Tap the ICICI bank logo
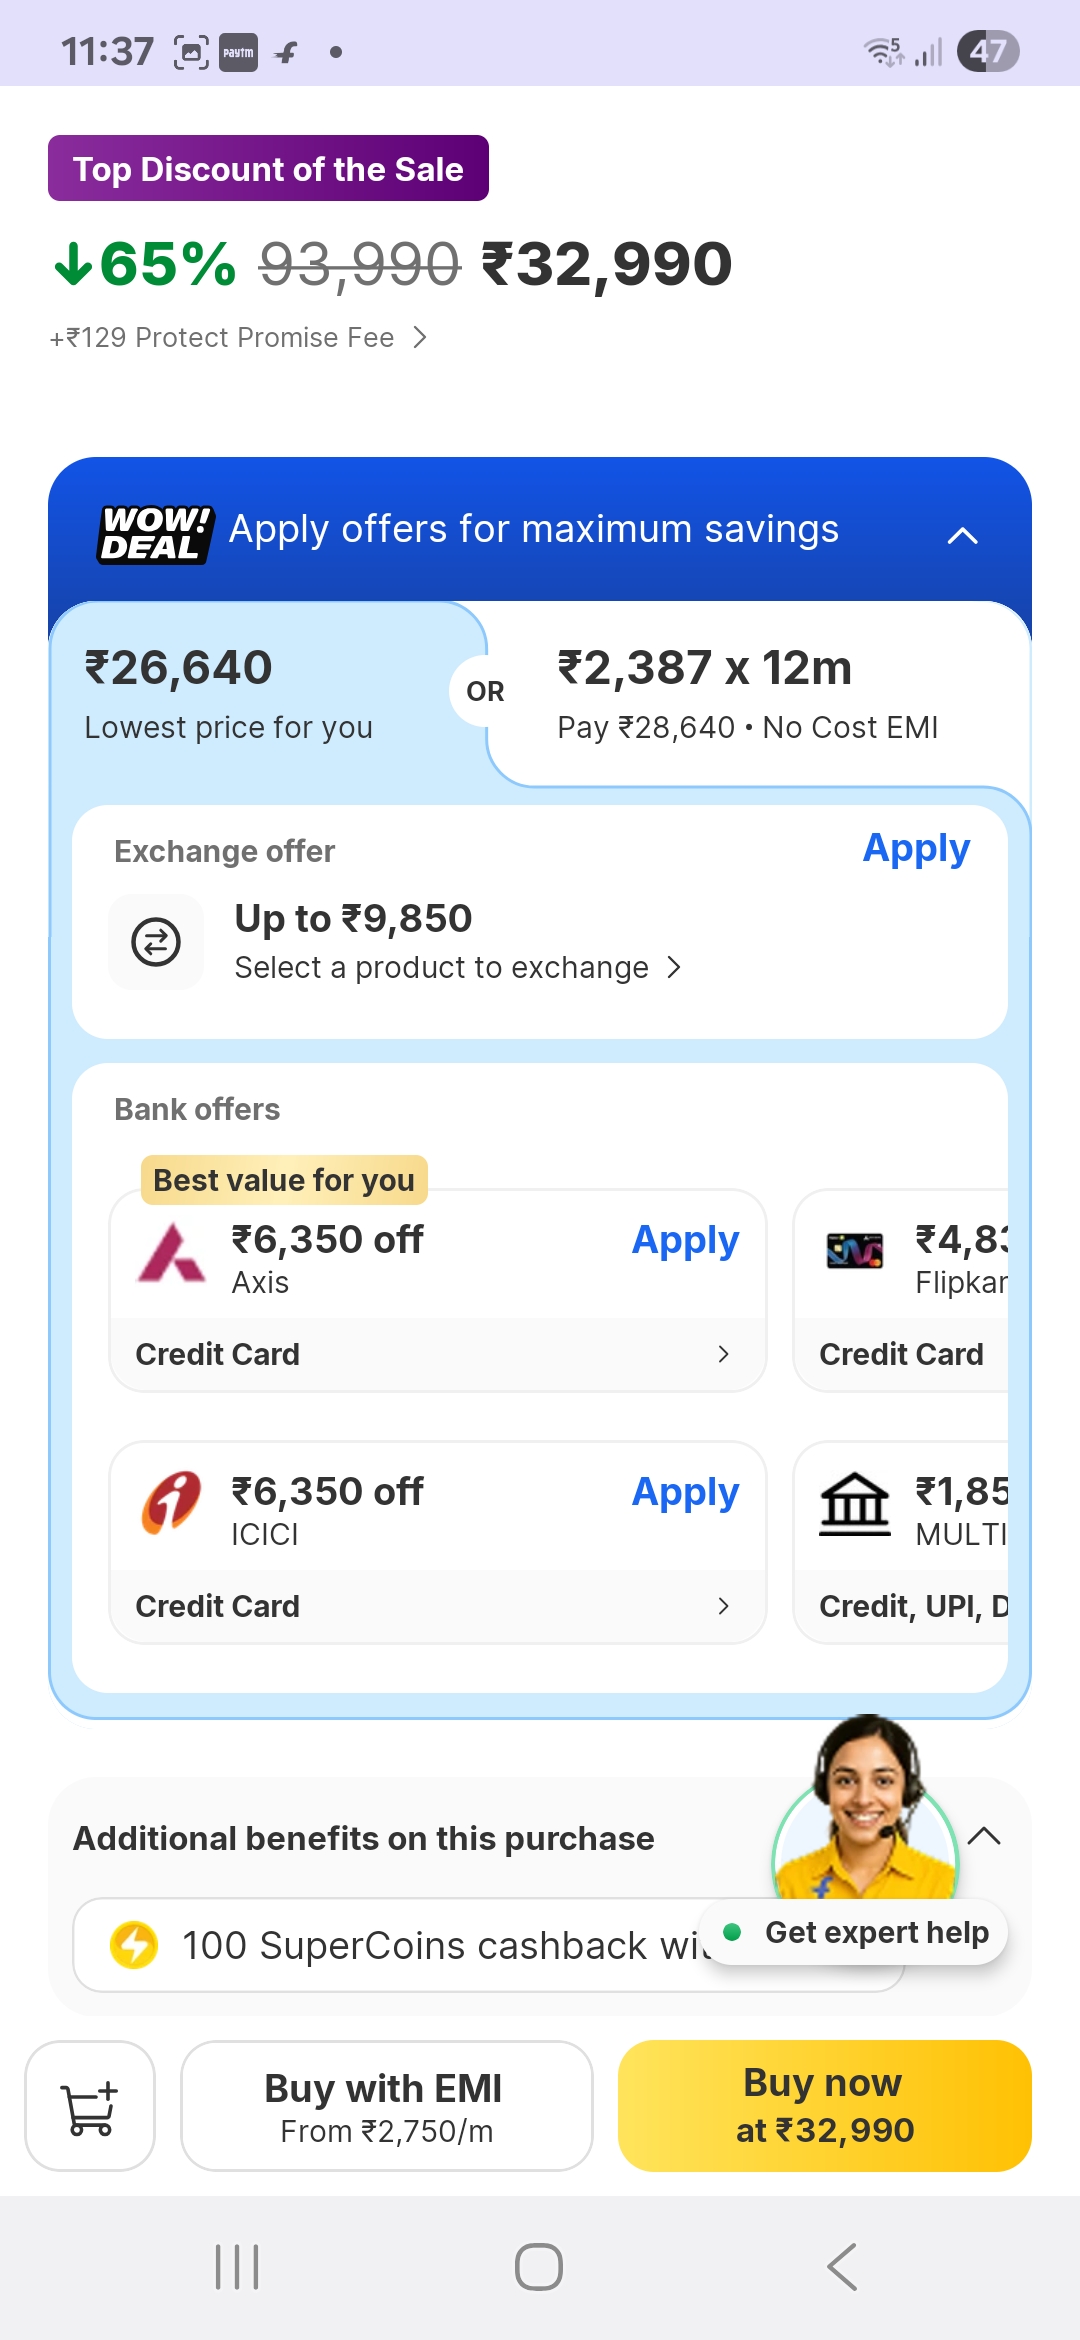Image resolution: width=1080 pixels, height=2340 pixels. 171,1503
